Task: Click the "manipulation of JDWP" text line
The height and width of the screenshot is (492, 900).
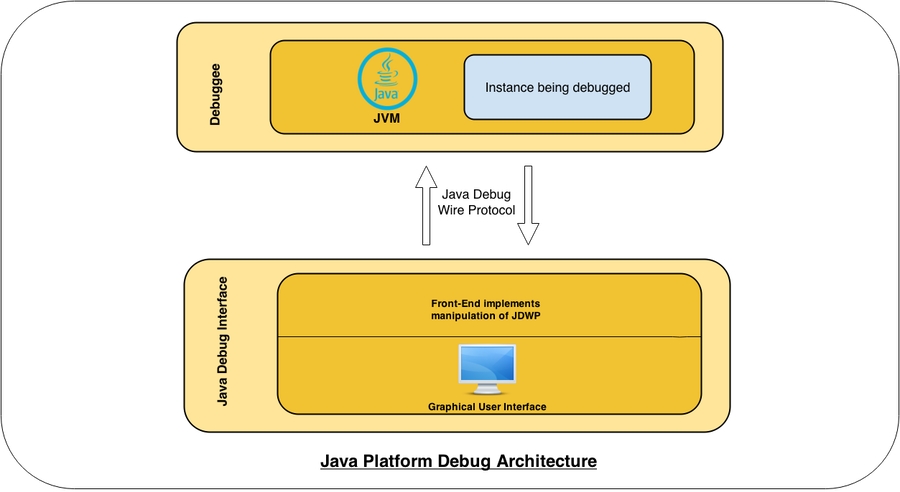Action: 487,316
